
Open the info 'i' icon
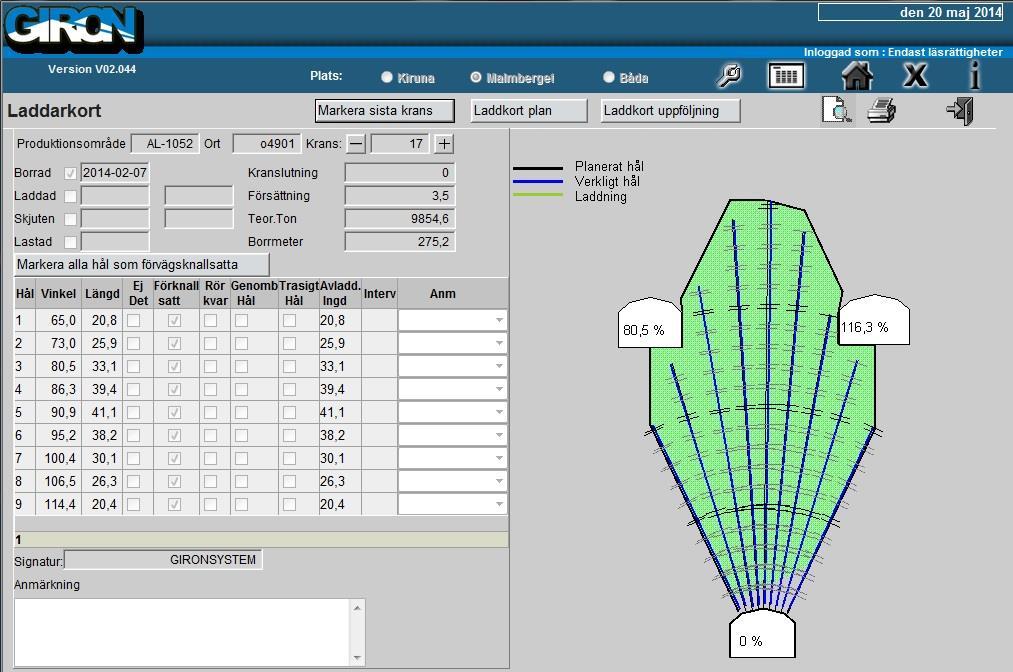(x=974, y=75)
